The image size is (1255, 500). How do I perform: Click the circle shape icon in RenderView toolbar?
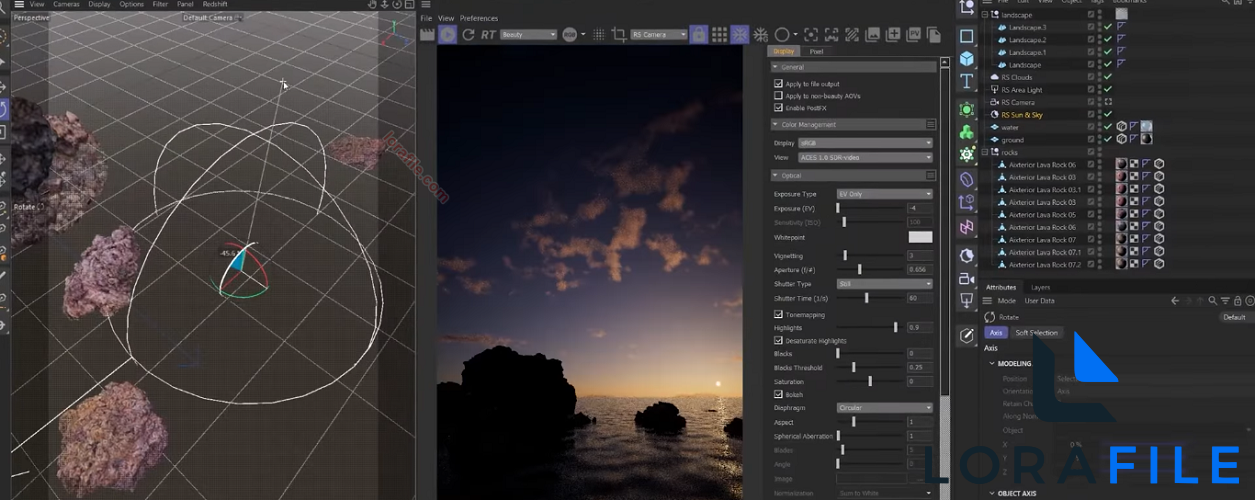[x=782, y=35]
